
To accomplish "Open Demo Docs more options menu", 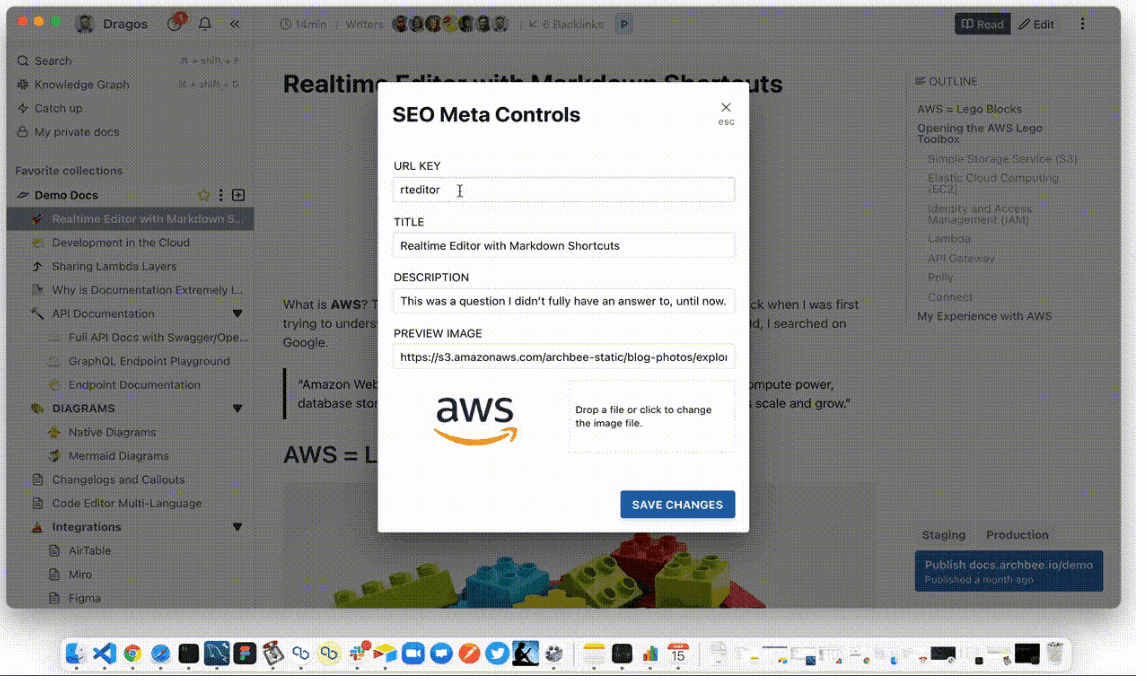I will (221, 196).
